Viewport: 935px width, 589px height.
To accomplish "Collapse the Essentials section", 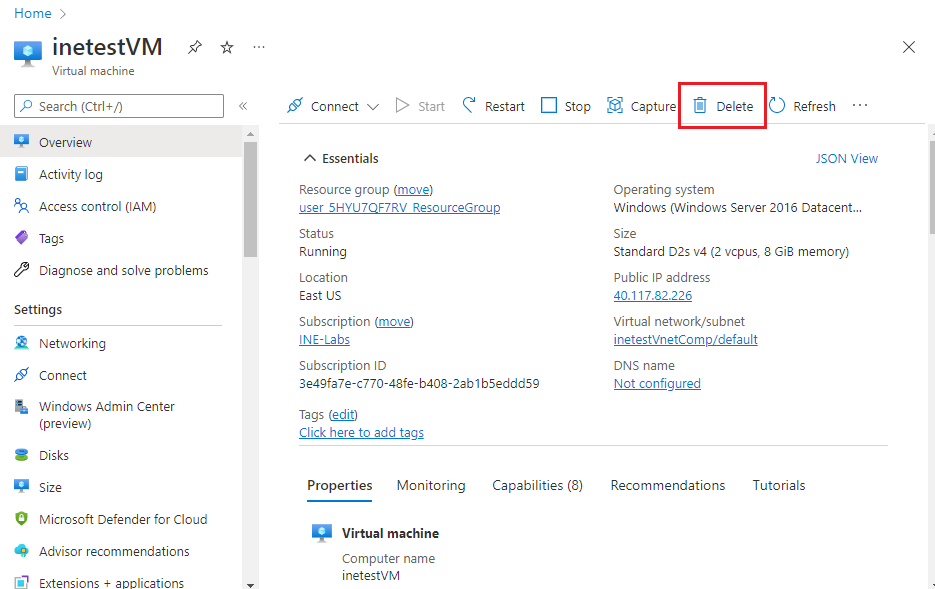I will 310,158.
